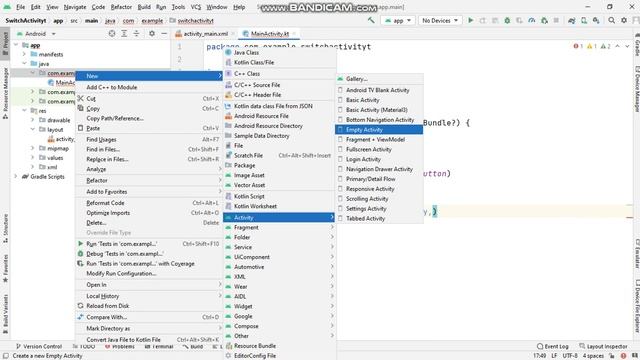Open IDE settings gear icon in toolbar
Screen dimensions: 640x360
(x=624, y=20)
